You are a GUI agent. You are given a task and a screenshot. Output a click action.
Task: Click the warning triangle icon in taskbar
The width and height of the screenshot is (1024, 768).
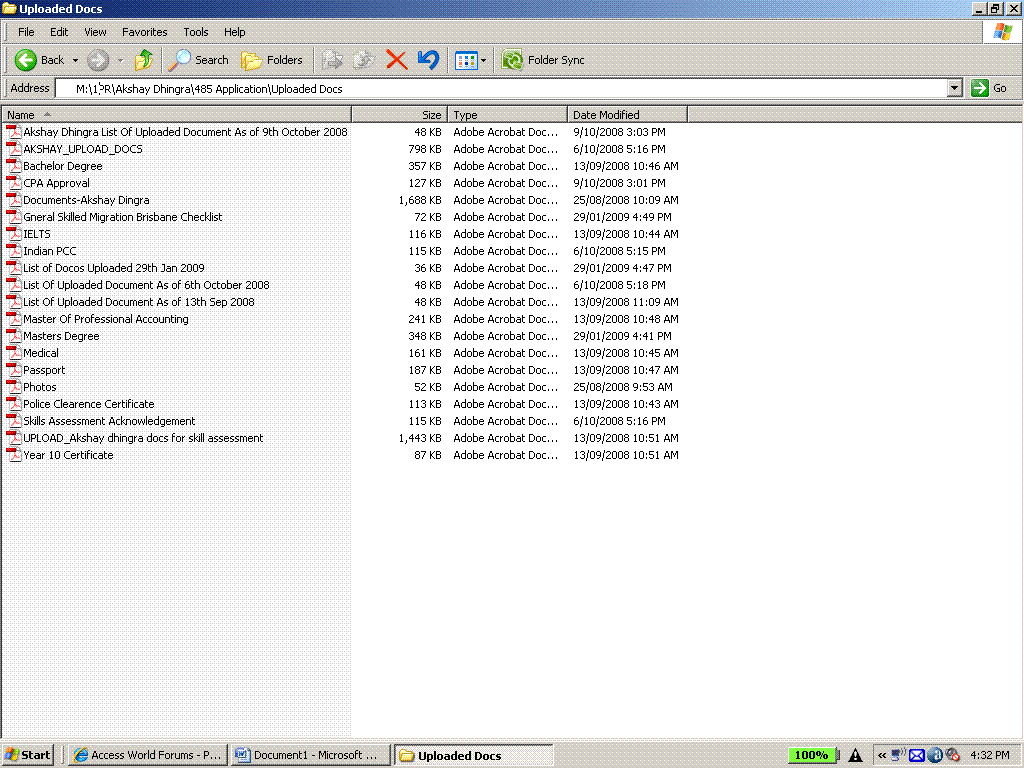tap(856, 755)
